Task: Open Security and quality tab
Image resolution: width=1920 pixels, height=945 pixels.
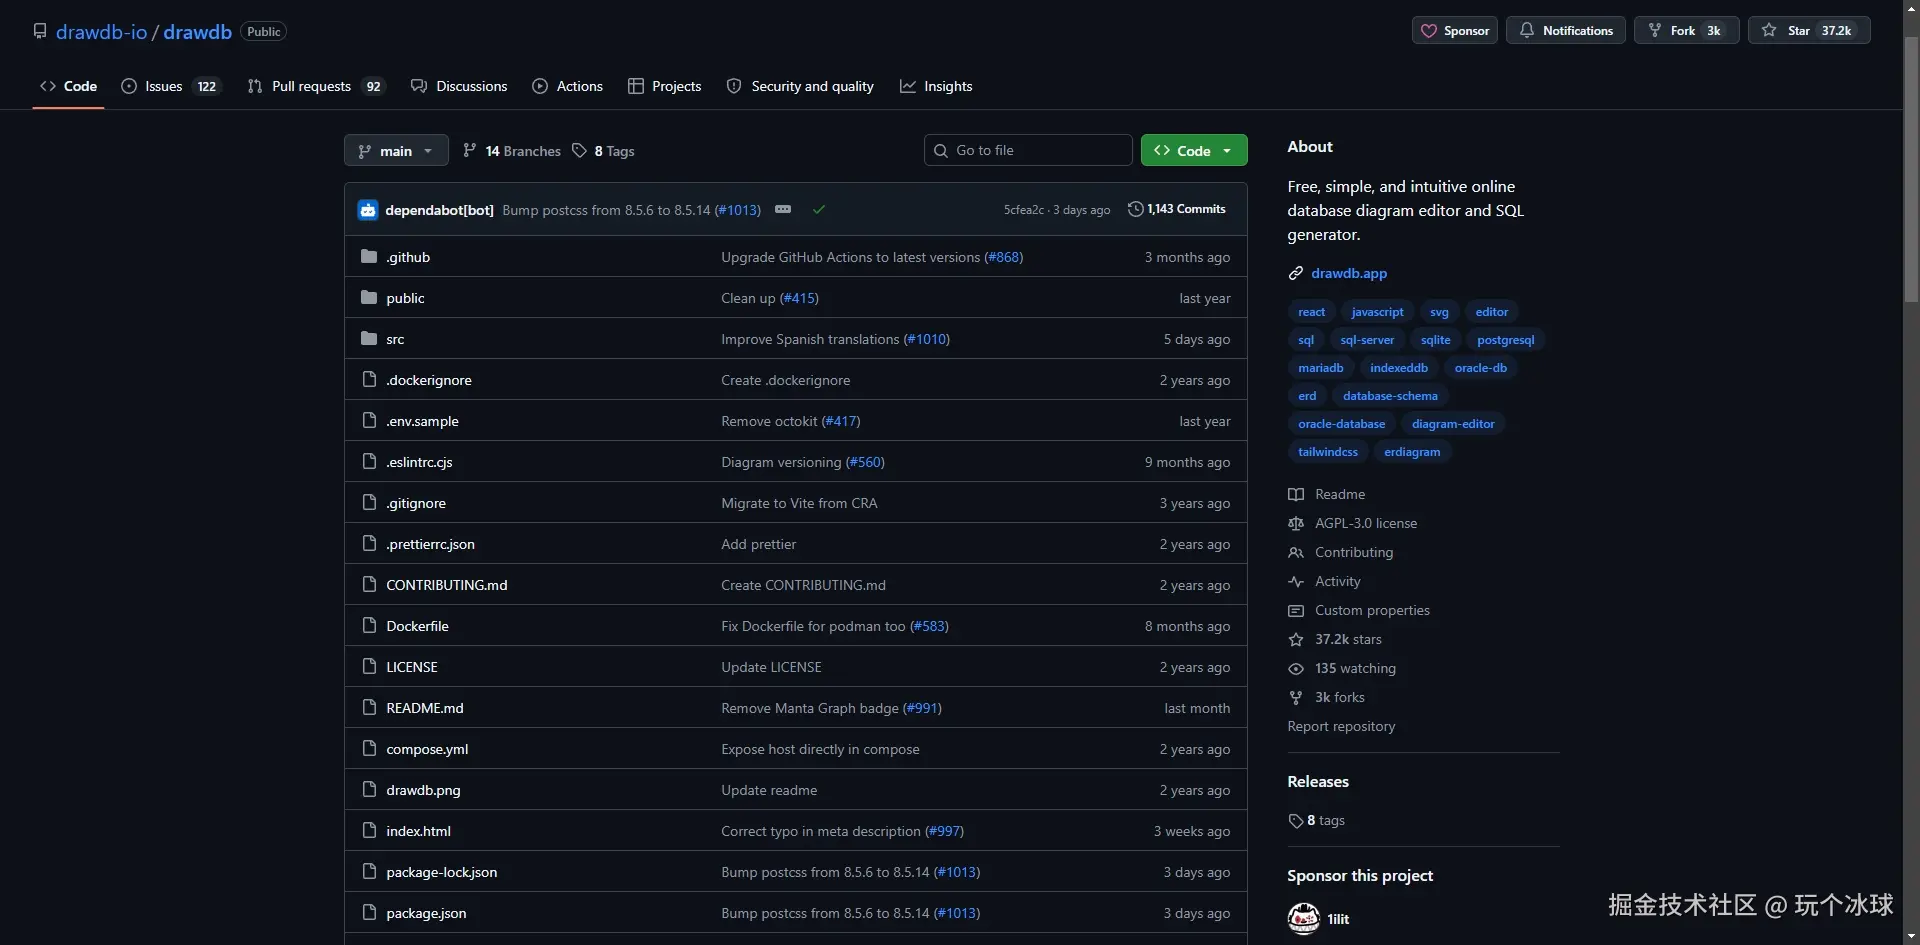Action: coord(800,86)
